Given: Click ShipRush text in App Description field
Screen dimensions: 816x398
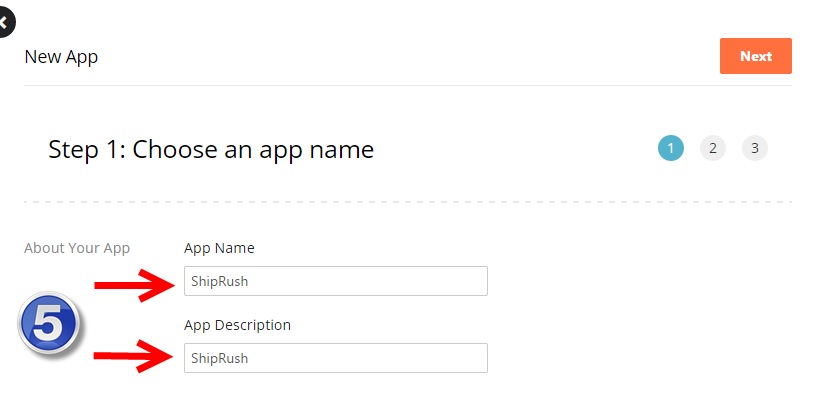Looking at the screenshot, I should point(220,358).
